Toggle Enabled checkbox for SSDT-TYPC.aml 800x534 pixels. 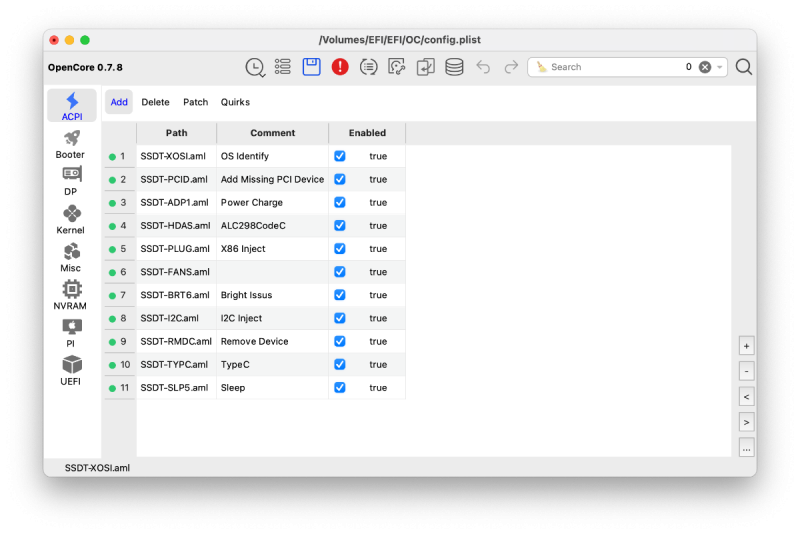click(340, 364)
